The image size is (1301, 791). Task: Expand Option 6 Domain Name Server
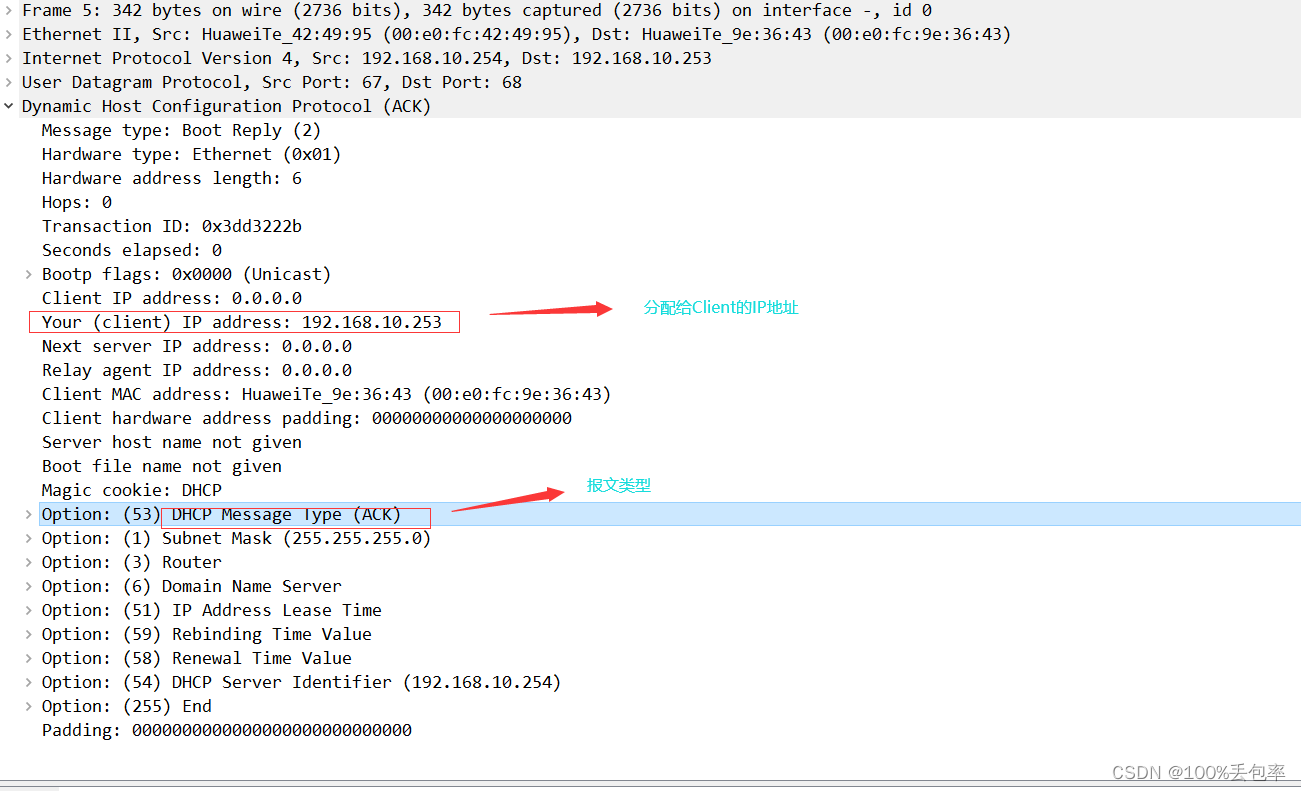point(29,587)
